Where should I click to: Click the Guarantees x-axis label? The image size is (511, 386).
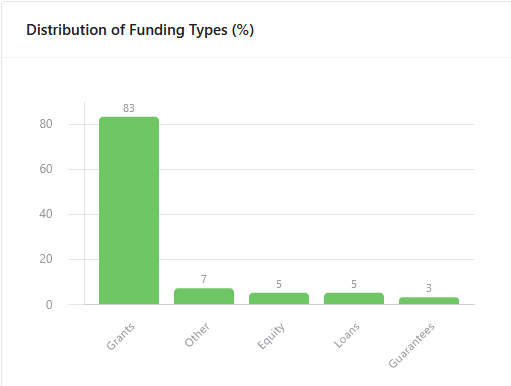(x=412, y=345)
